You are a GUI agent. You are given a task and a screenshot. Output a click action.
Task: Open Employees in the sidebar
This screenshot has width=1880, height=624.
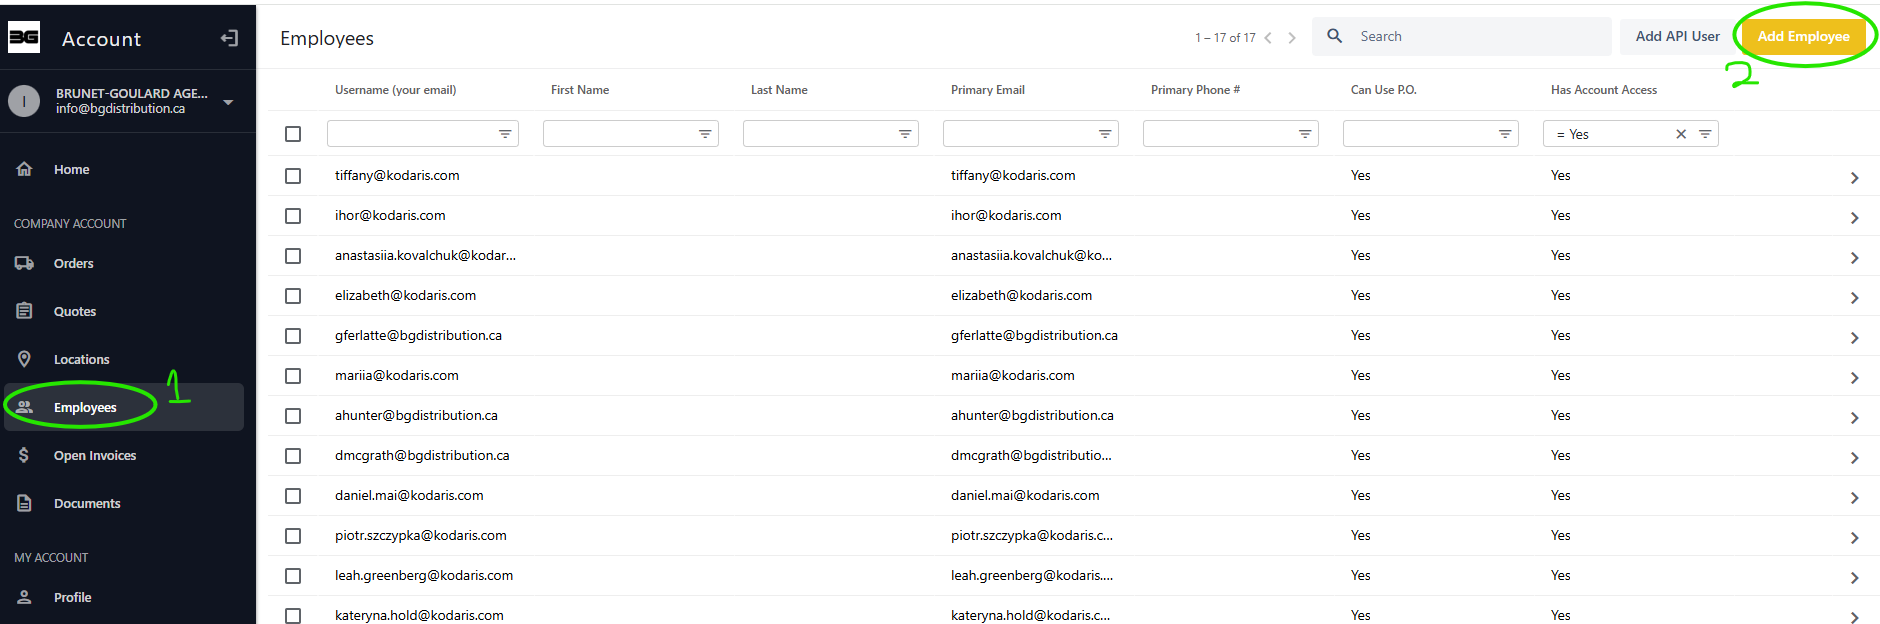124,407
